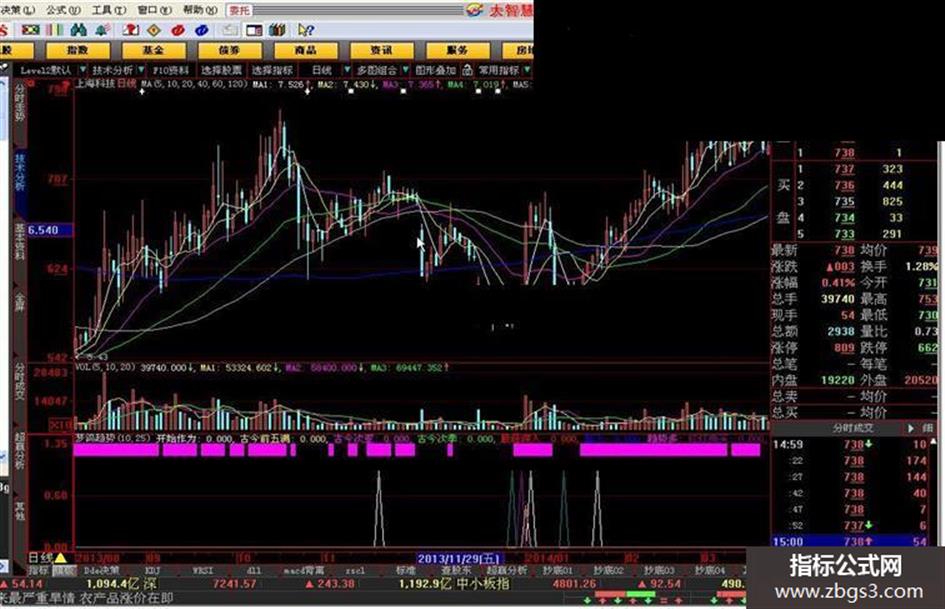Click the 细 button in 分时成交 header

[x=927, y=428]
